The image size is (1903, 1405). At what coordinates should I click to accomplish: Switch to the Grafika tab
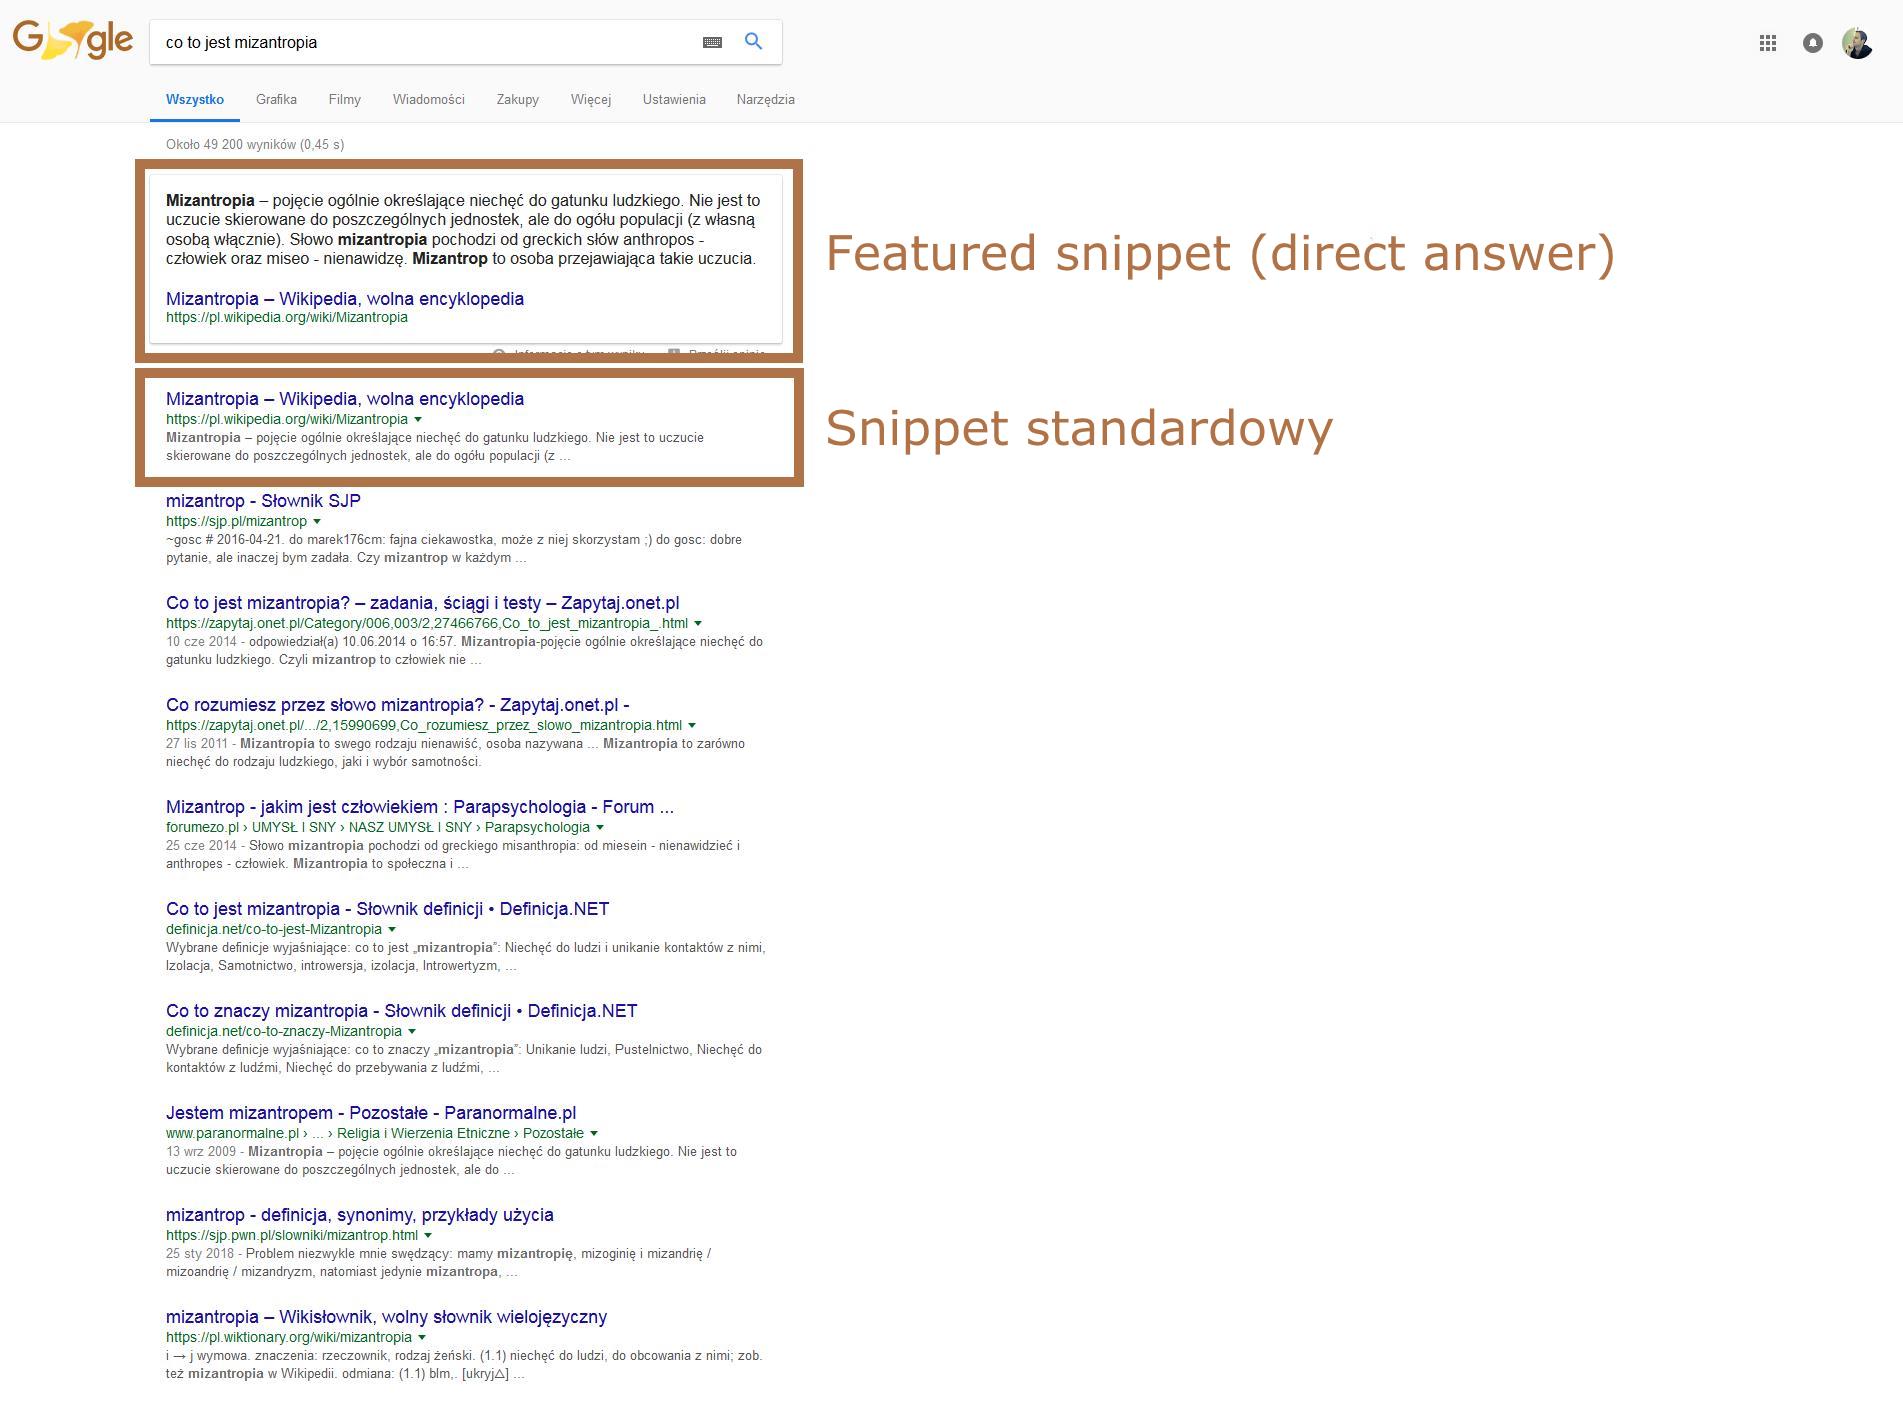pos(276,99)
